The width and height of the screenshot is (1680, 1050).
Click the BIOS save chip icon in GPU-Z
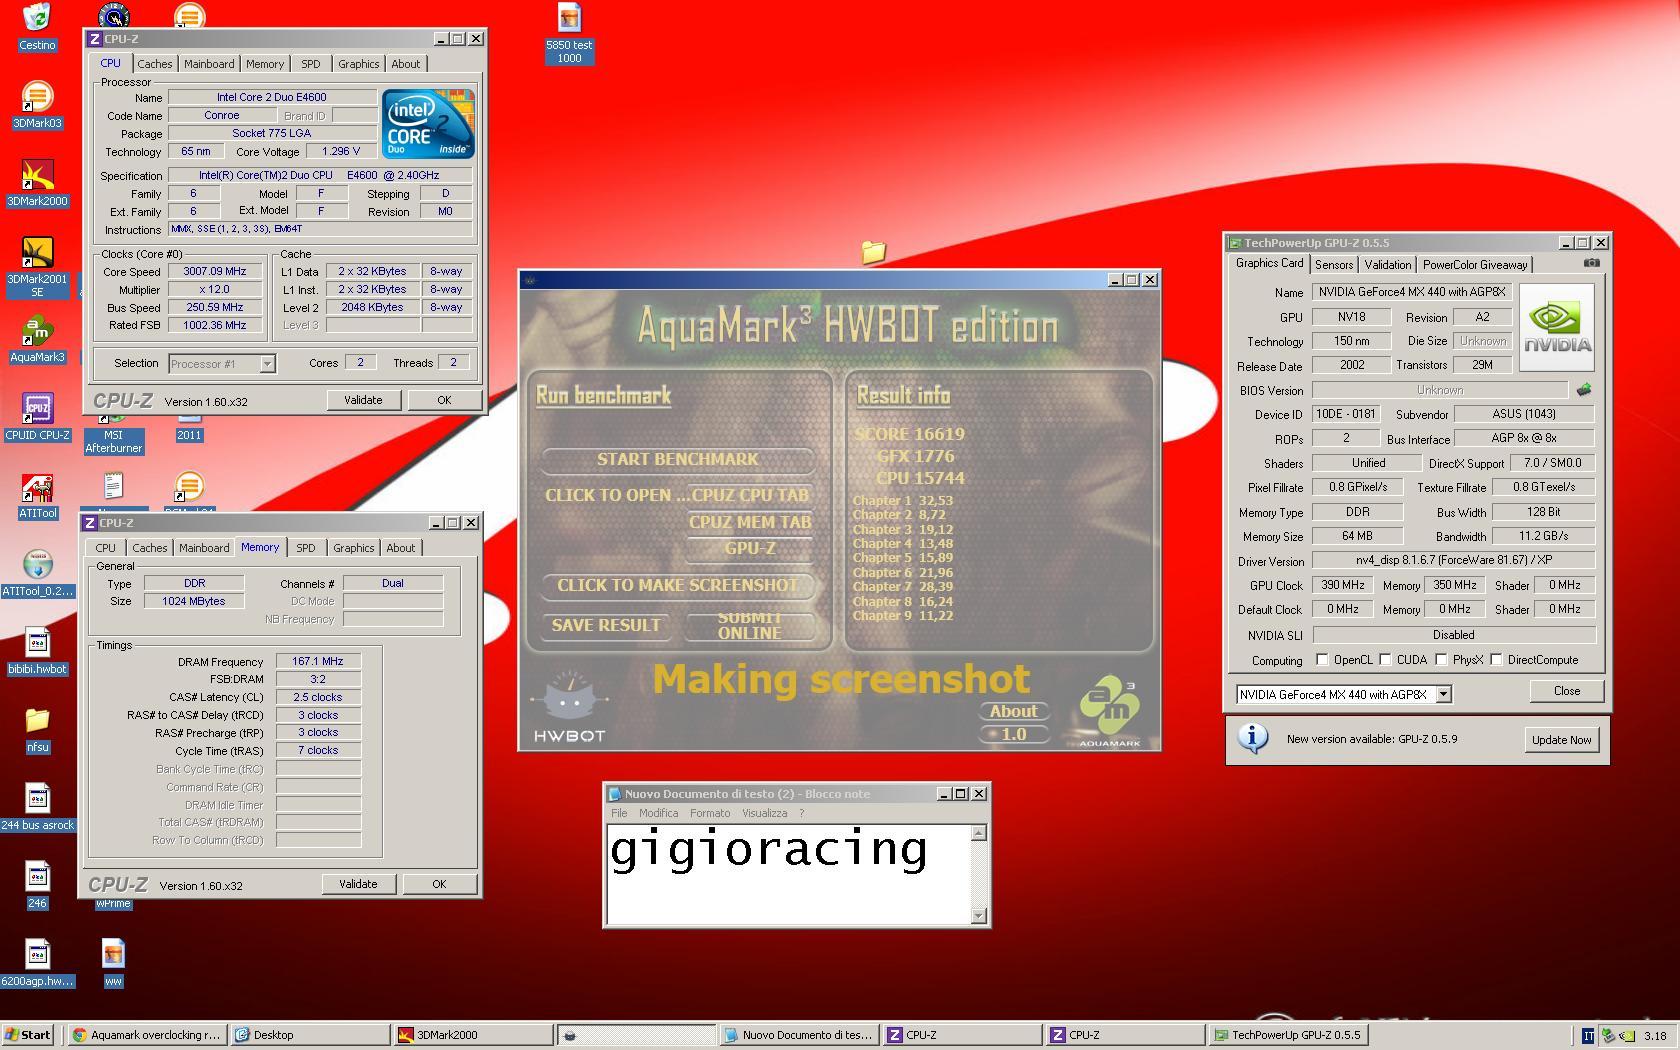(x=1583, y=390)
